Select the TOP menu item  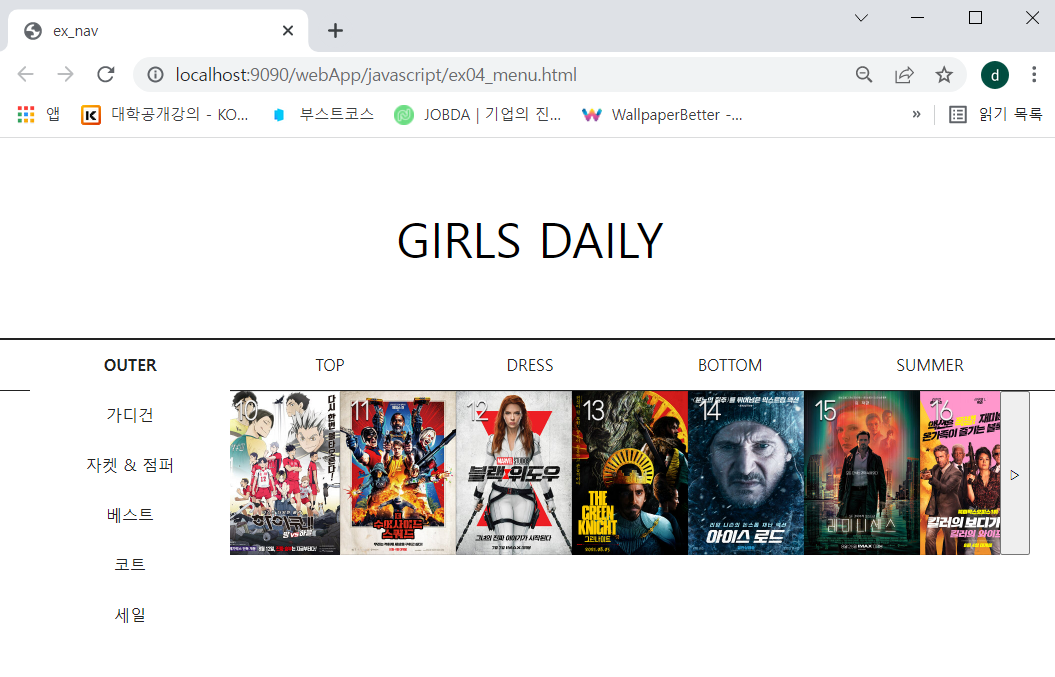coord(330,365)
